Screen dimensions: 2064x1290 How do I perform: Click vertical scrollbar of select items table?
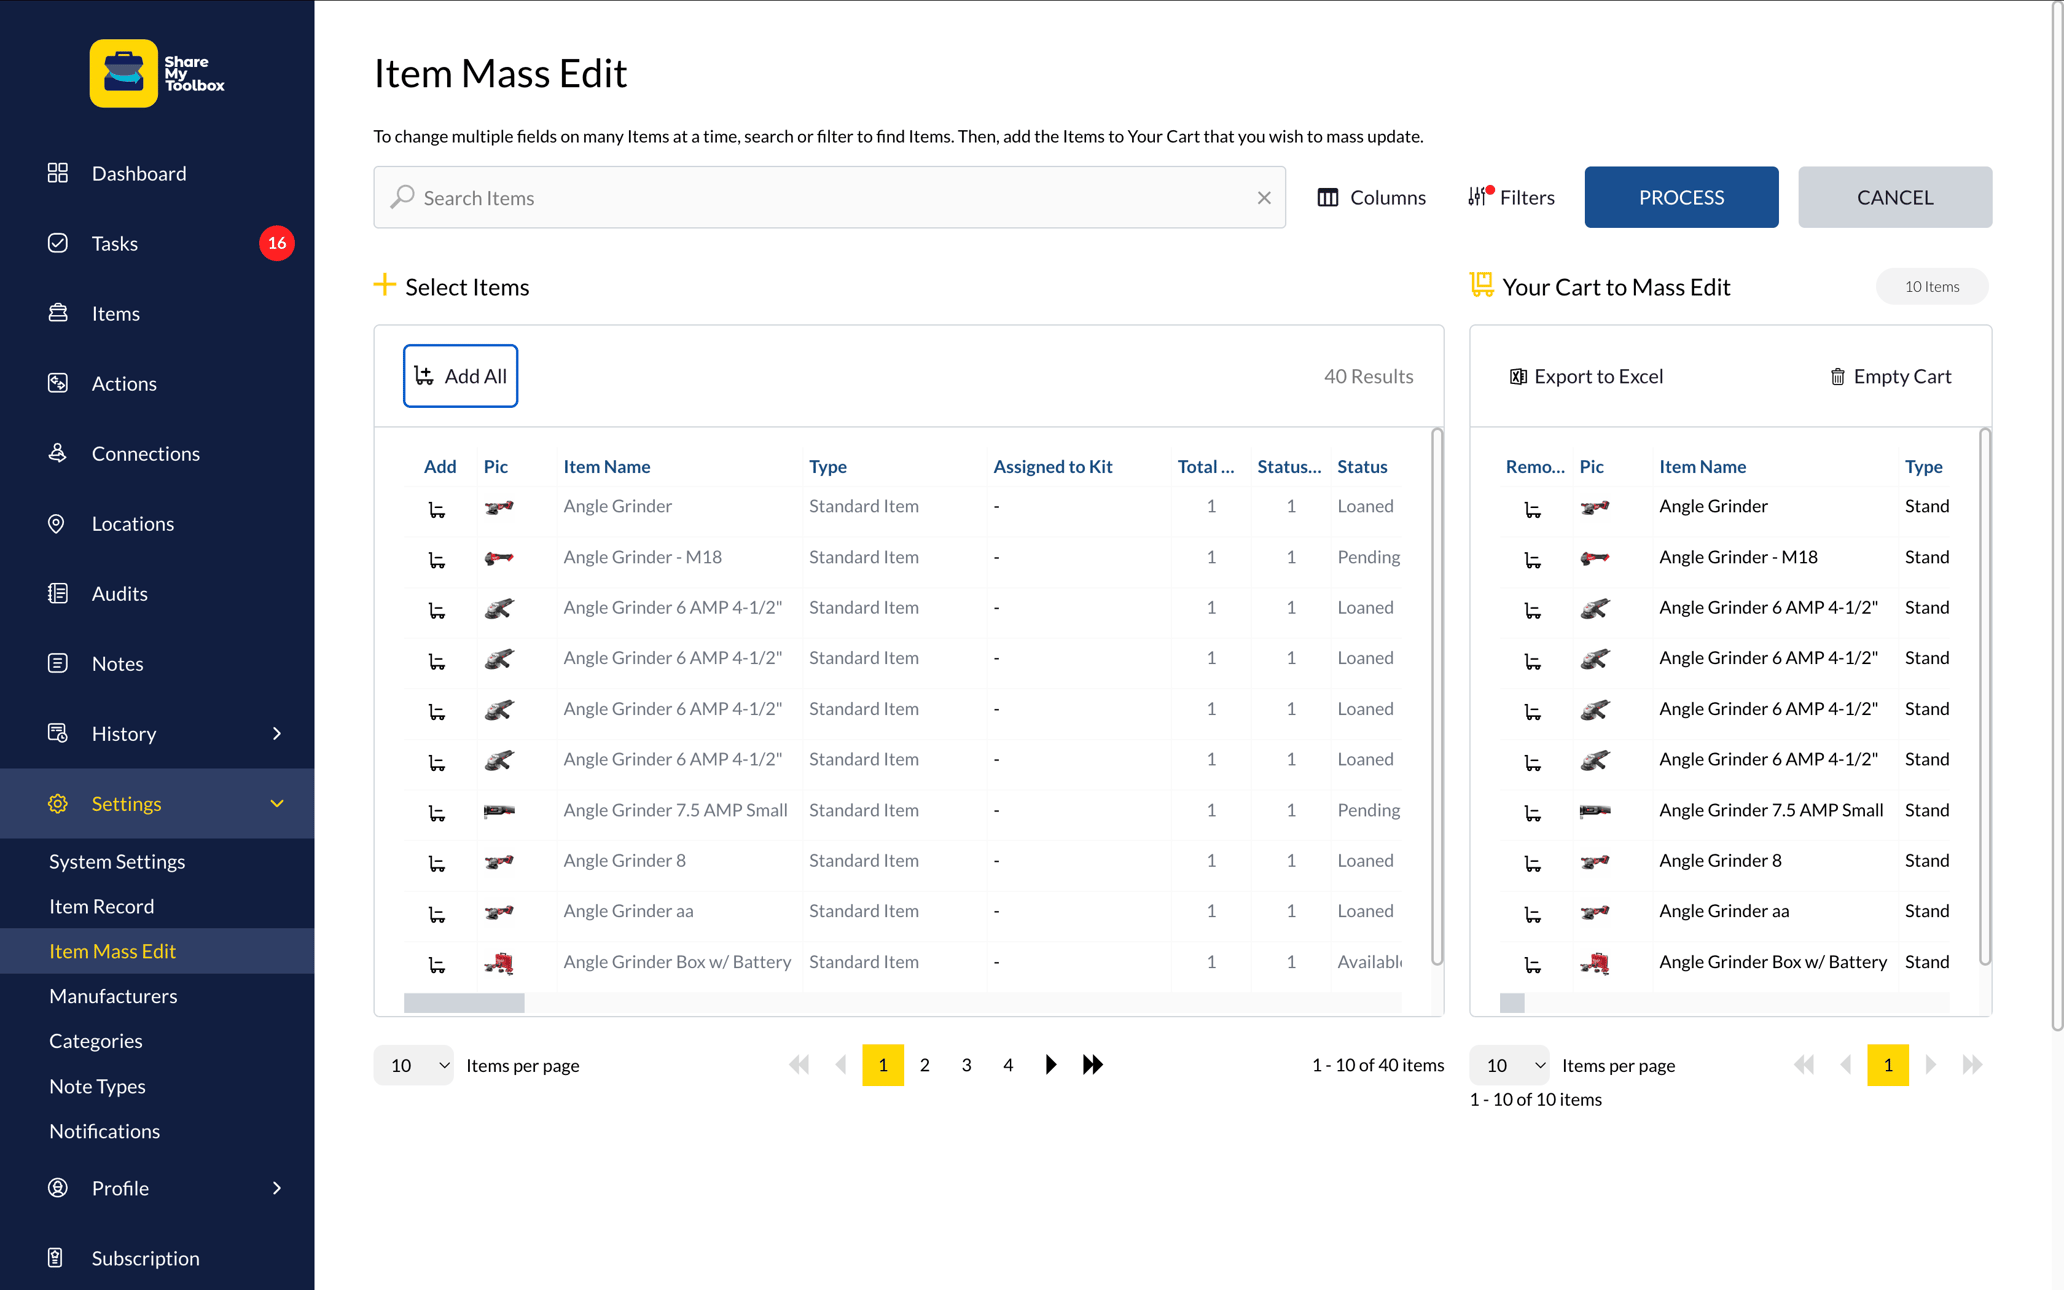pyautogui.click(x=1437, y=697)
